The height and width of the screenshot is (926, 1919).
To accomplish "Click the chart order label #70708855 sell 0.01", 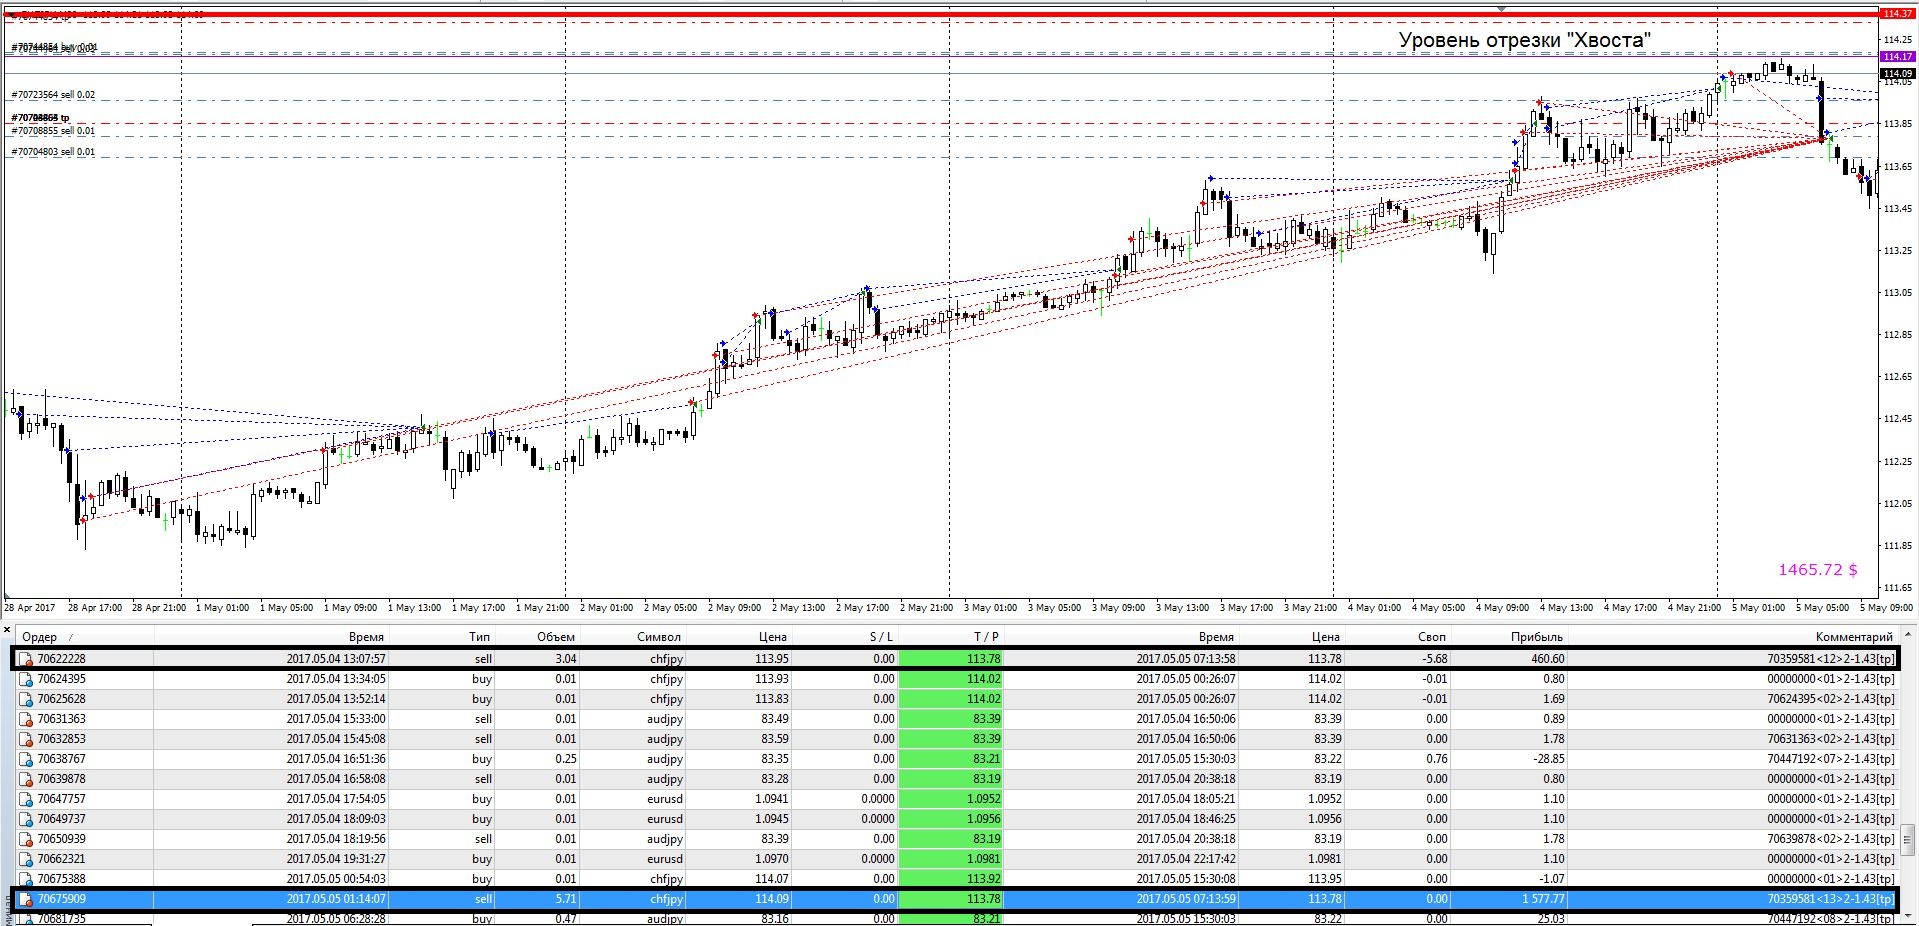I will click(53, 131).
